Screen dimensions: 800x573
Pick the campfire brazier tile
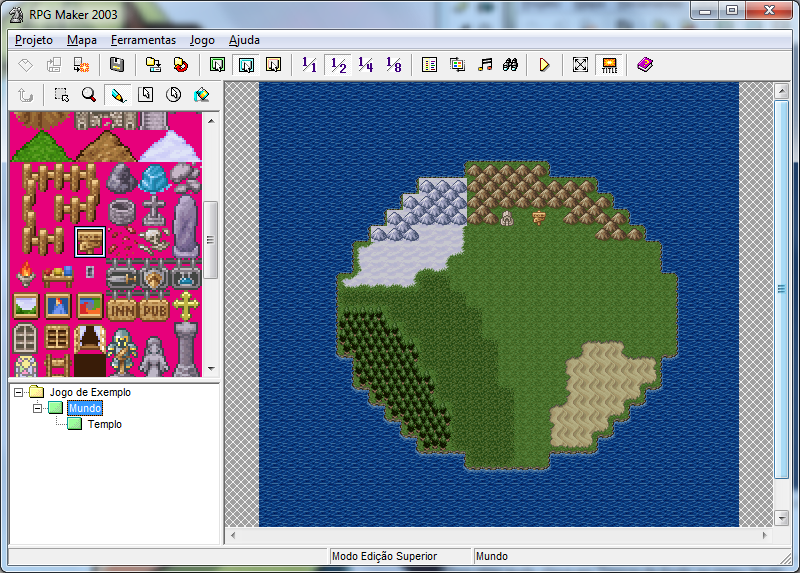(x=26, y=275)
